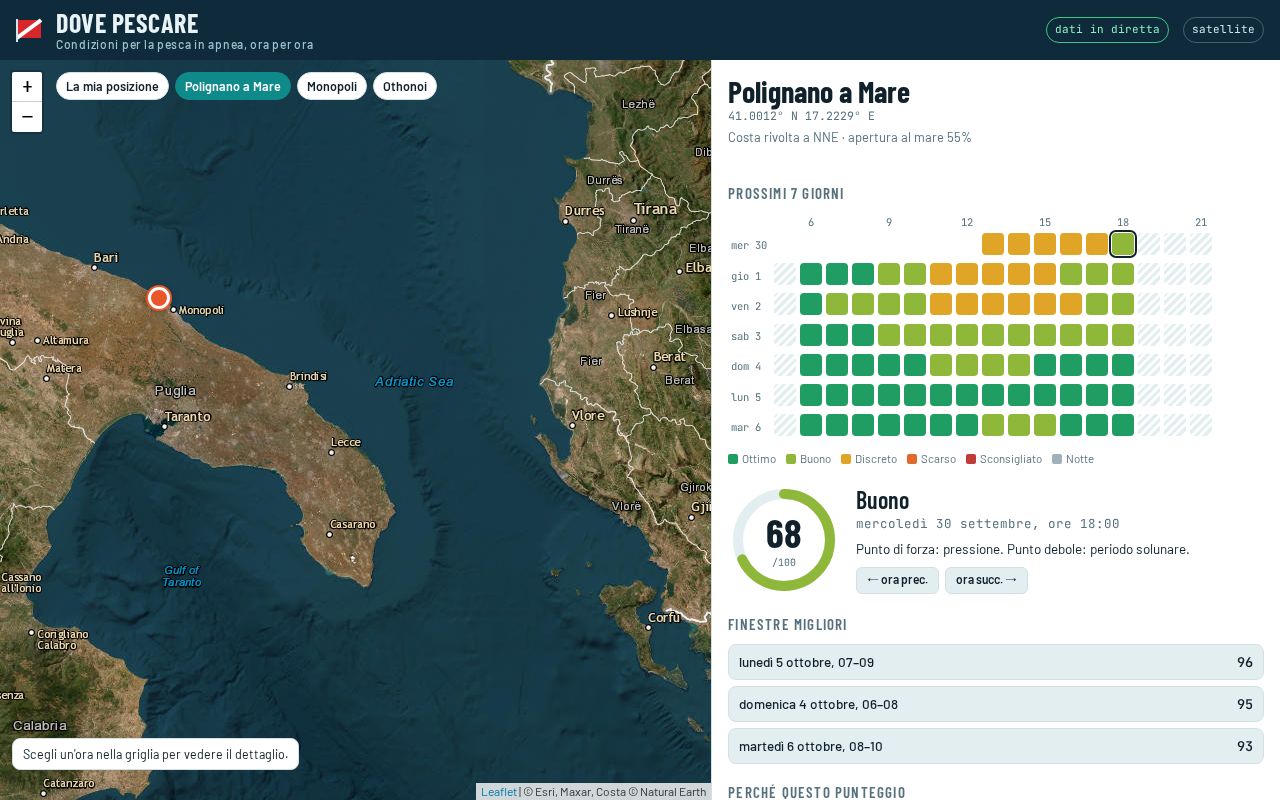Select selected 18:00 cell on mer 30
This screenshot has width=1280, height=800.
click(1123, 244)
